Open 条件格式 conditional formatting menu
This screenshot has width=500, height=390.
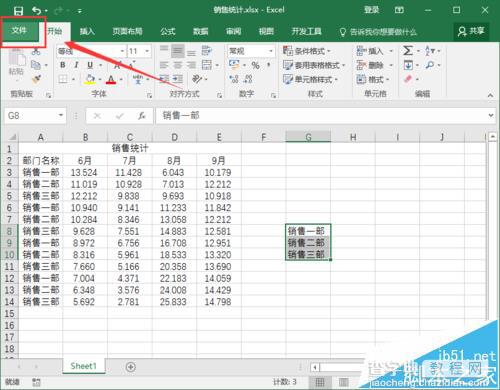click(x=307, y=51)
